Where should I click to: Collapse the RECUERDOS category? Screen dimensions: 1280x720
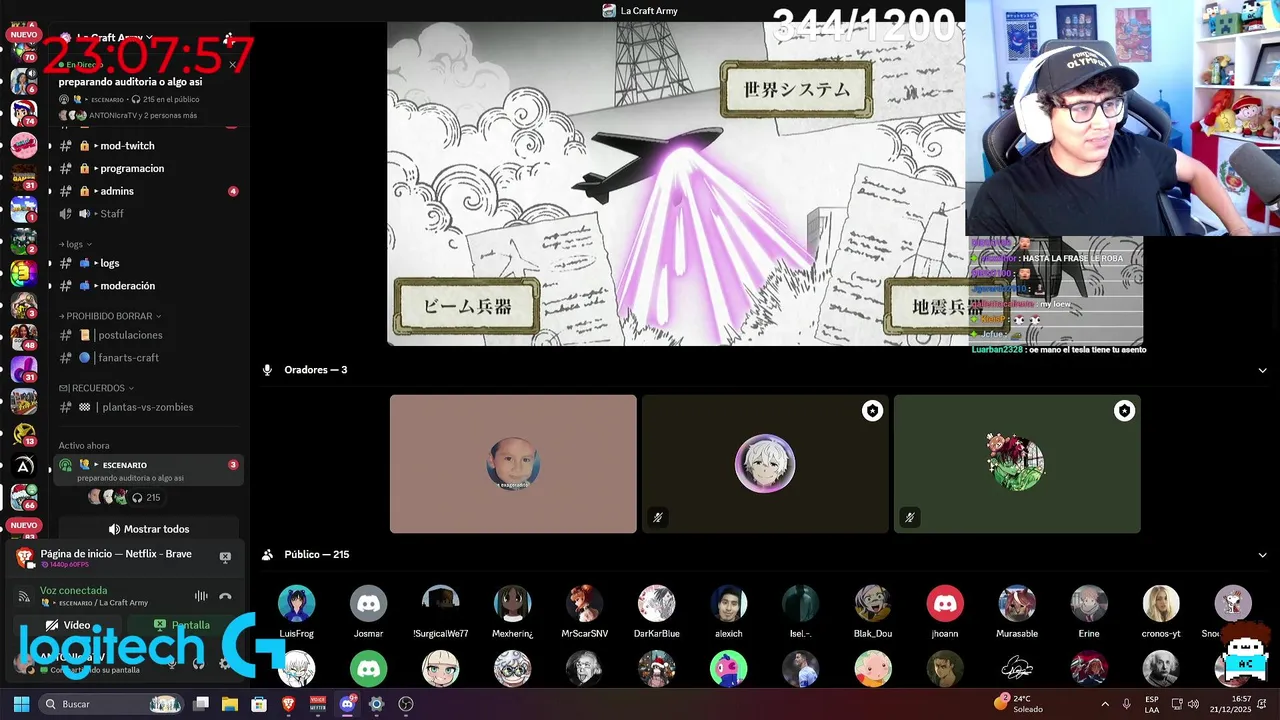(96, 388)
